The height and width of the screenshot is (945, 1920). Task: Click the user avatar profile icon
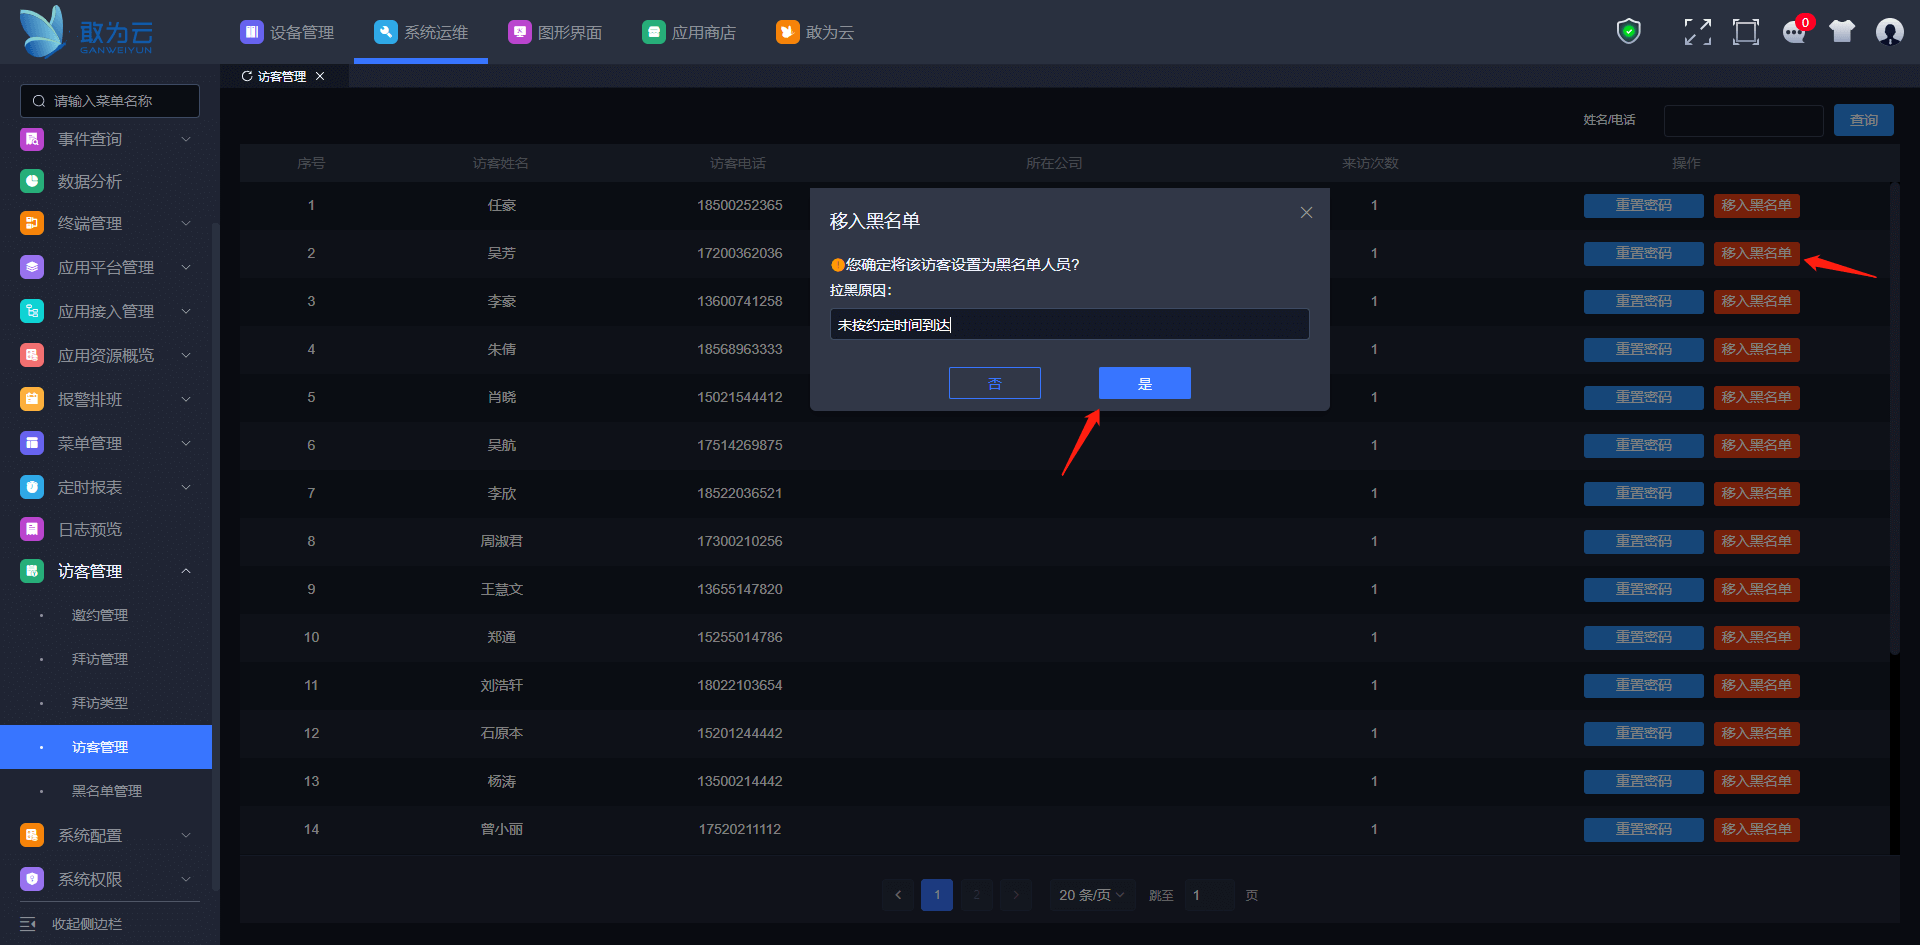(x=1889, y=32)
